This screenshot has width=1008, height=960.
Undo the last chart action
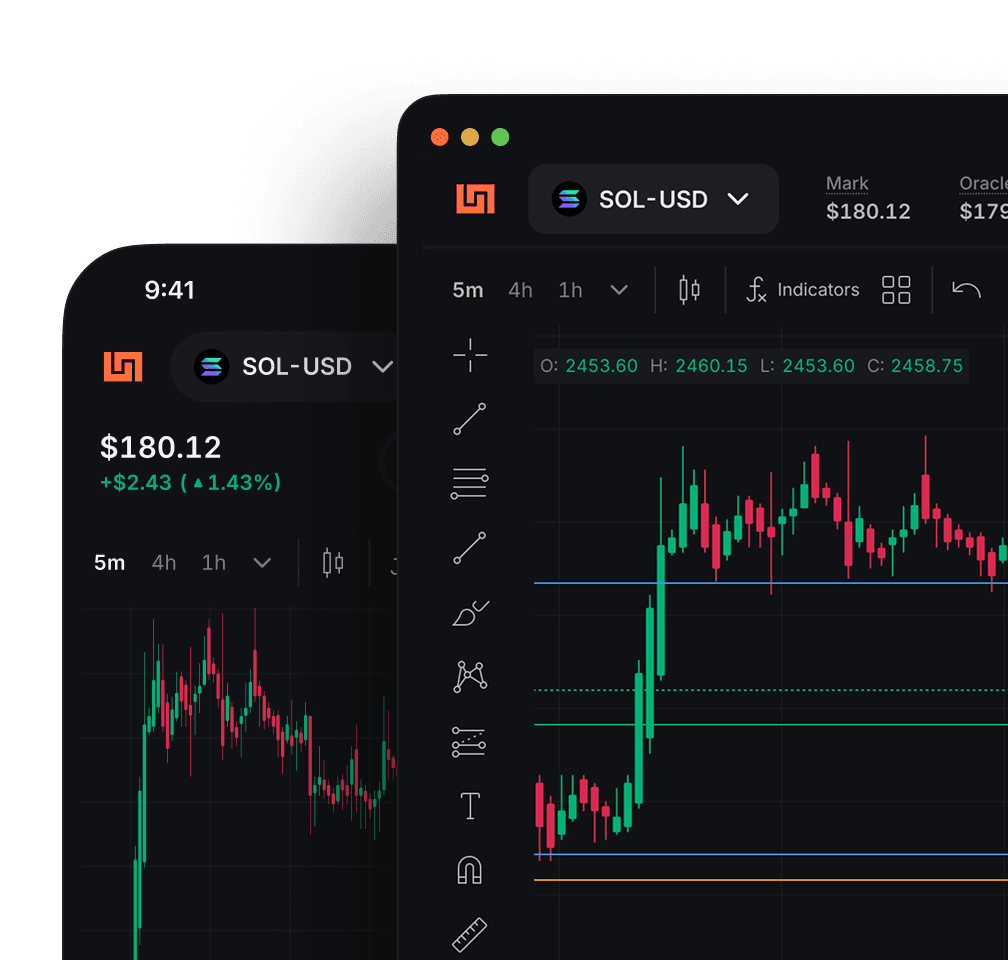tap(965, 289)
